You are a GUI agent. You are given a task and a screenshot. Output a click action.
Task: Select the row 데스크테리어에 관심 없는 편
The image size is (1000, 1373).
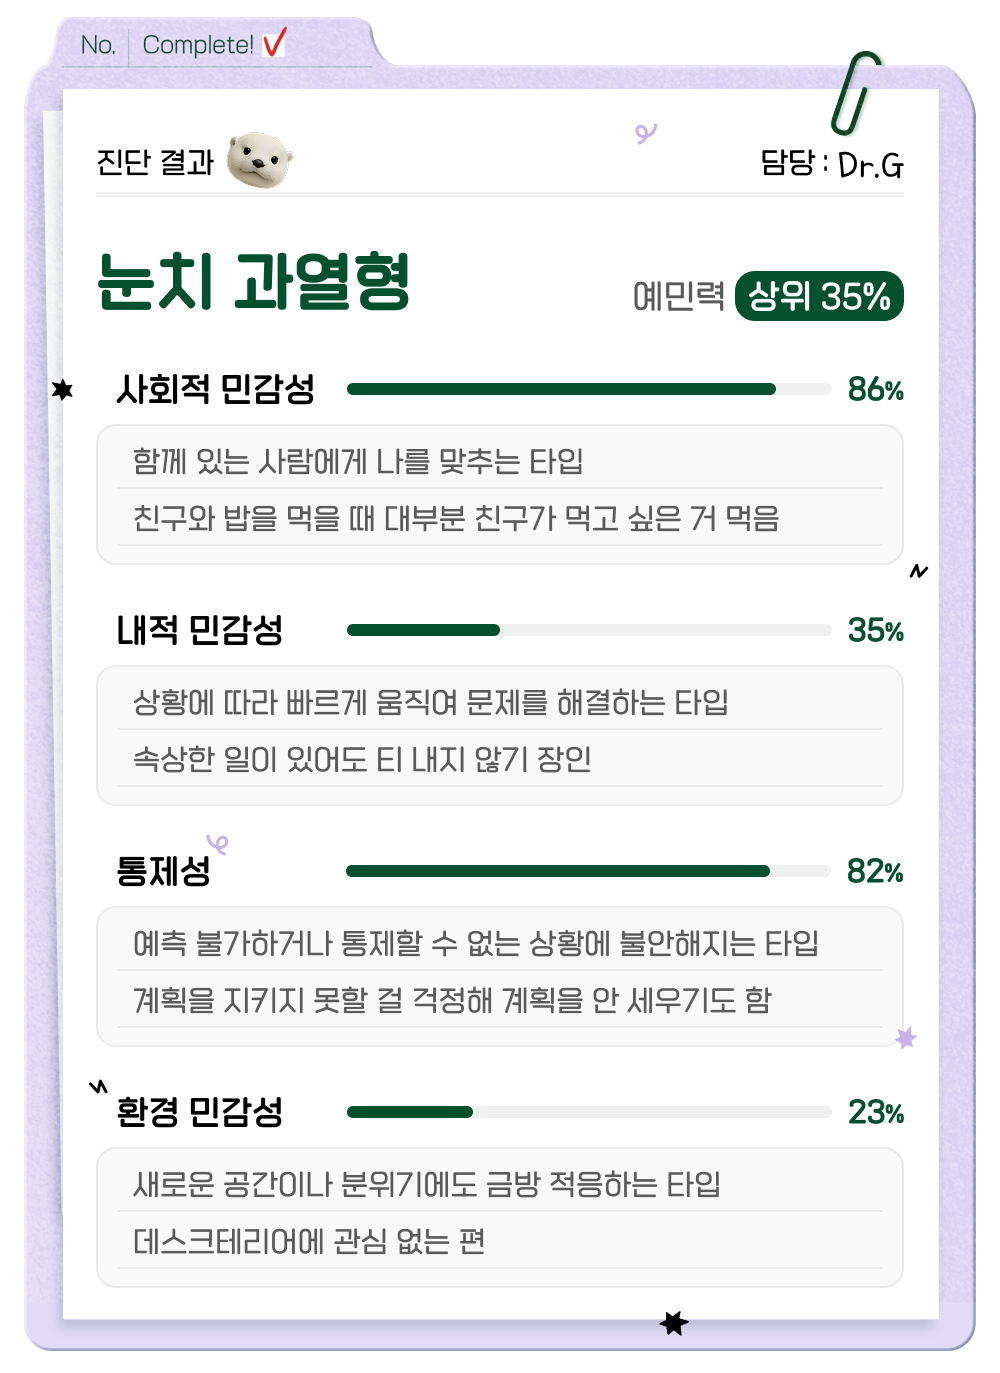click(x=309, y=1241)
